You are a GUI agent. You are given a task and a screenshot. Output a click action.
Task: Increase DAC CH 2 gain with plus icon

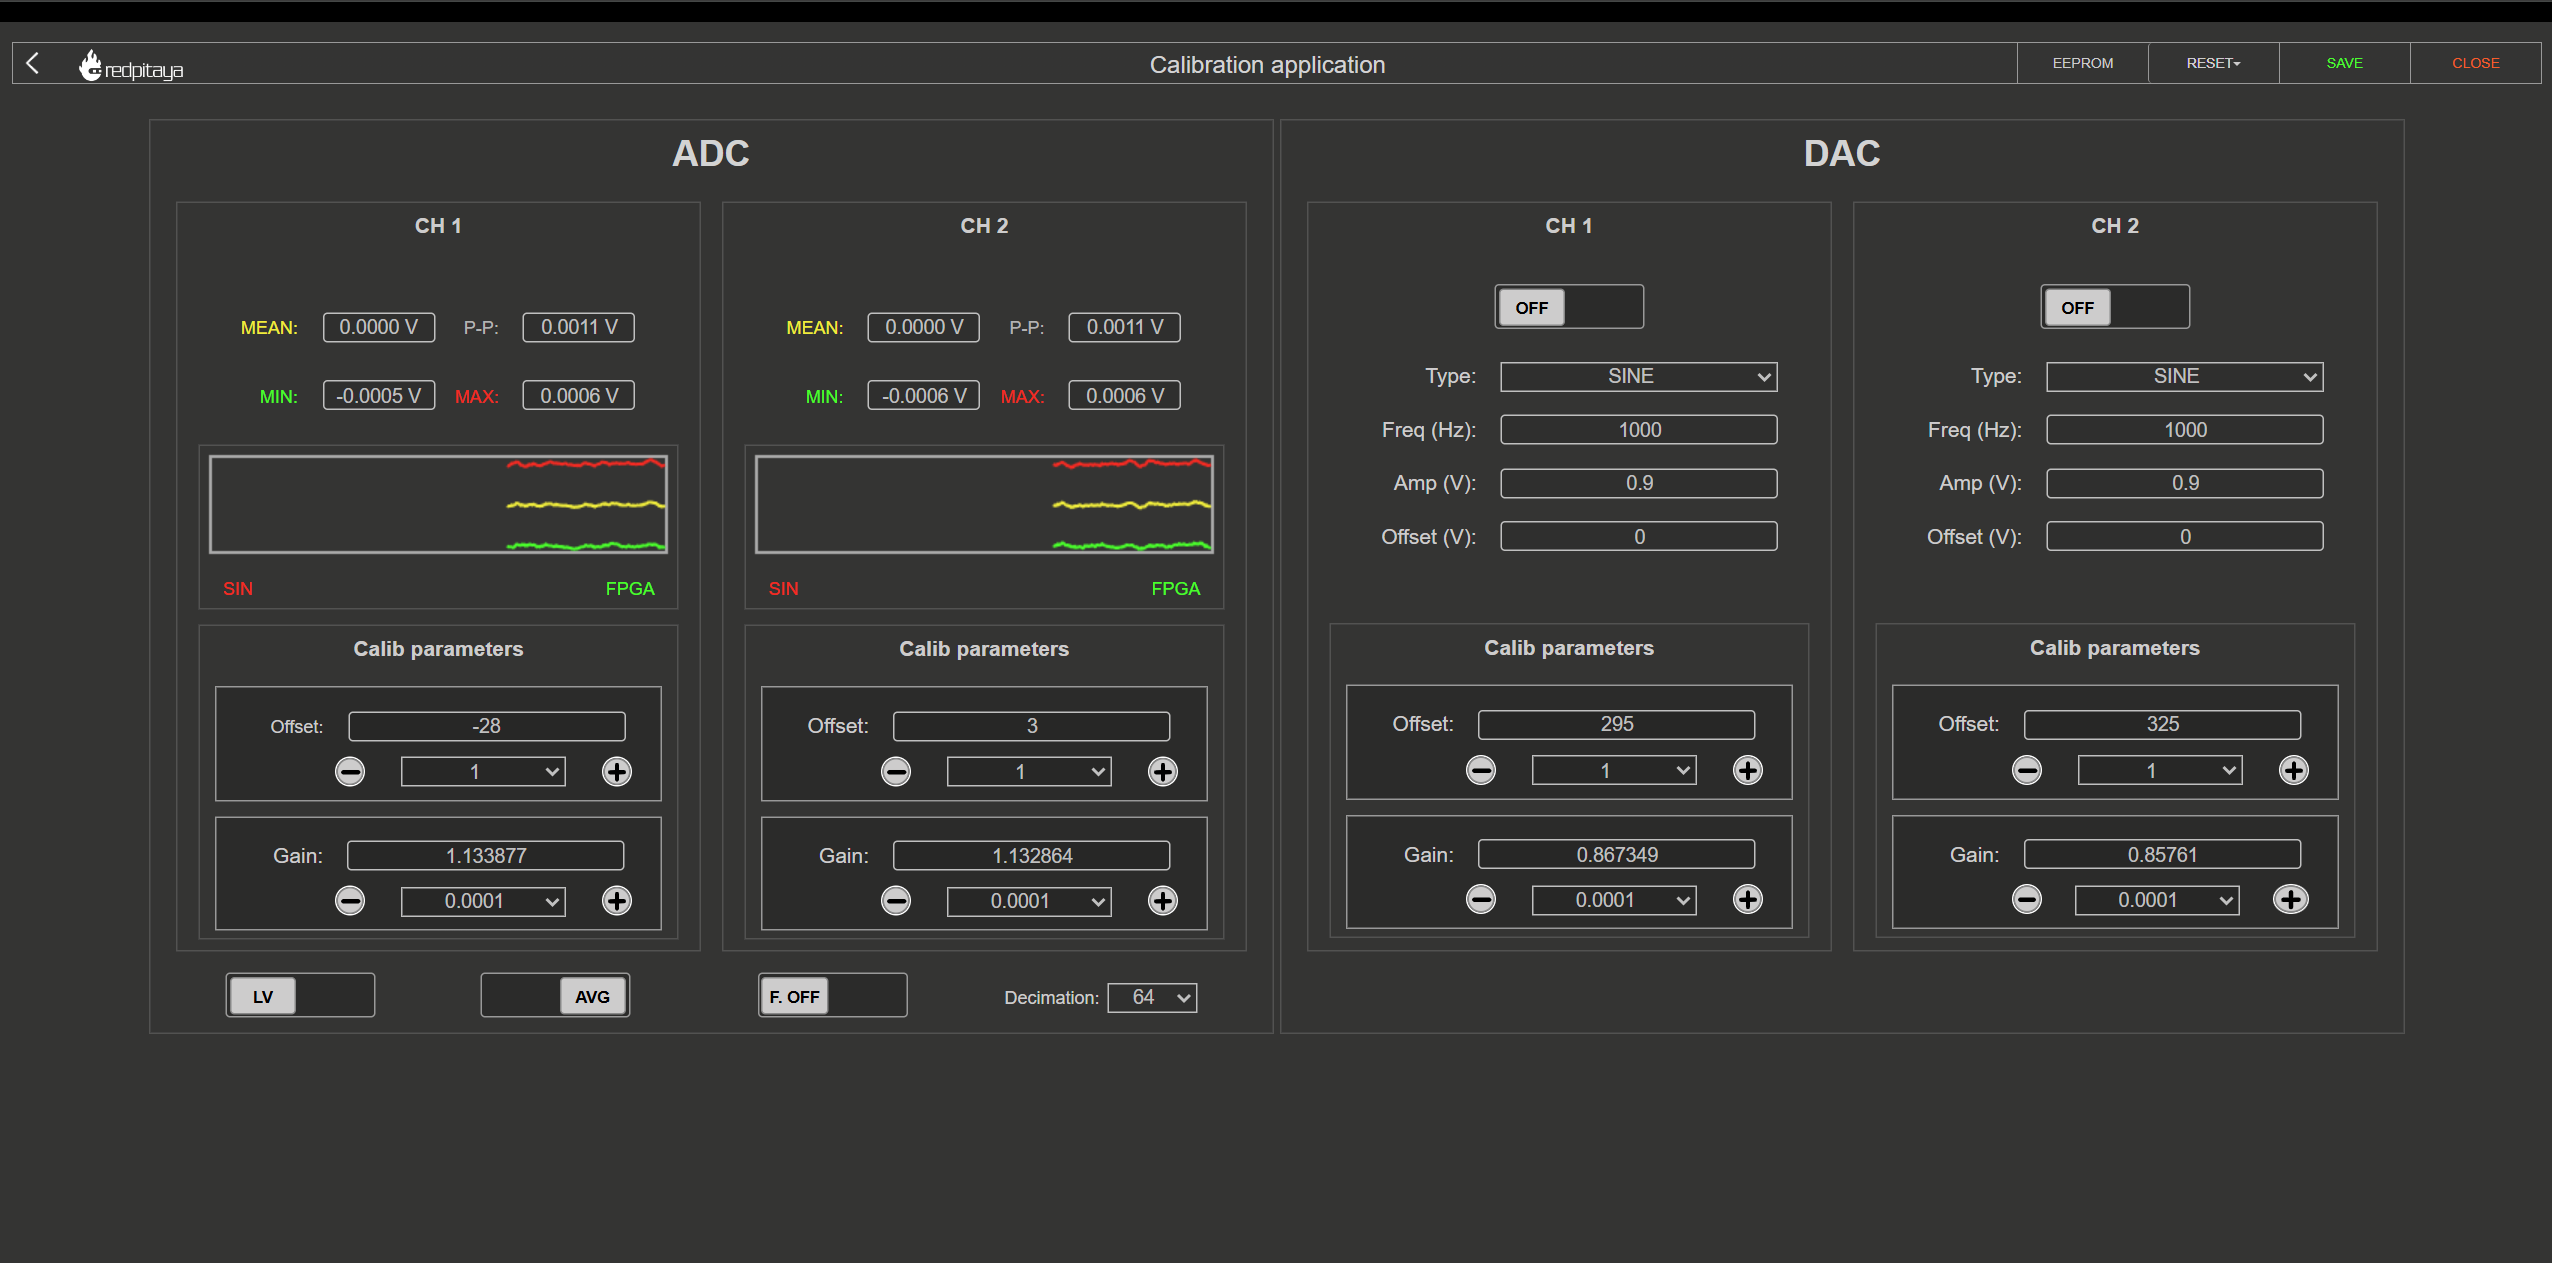2291,900
